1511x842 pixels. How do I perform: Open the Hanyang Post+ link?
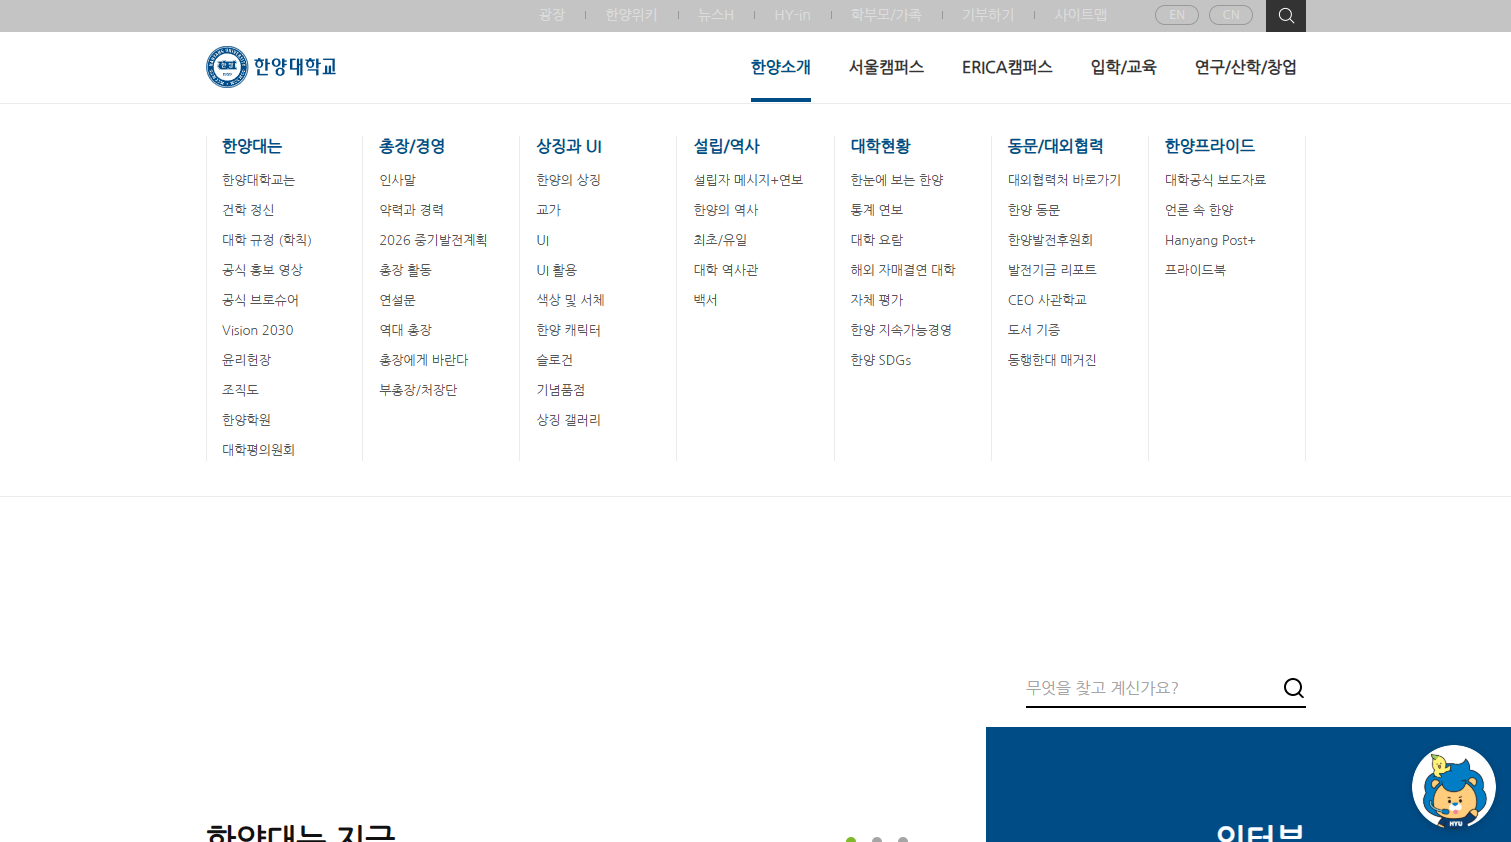click(1210, 240)
